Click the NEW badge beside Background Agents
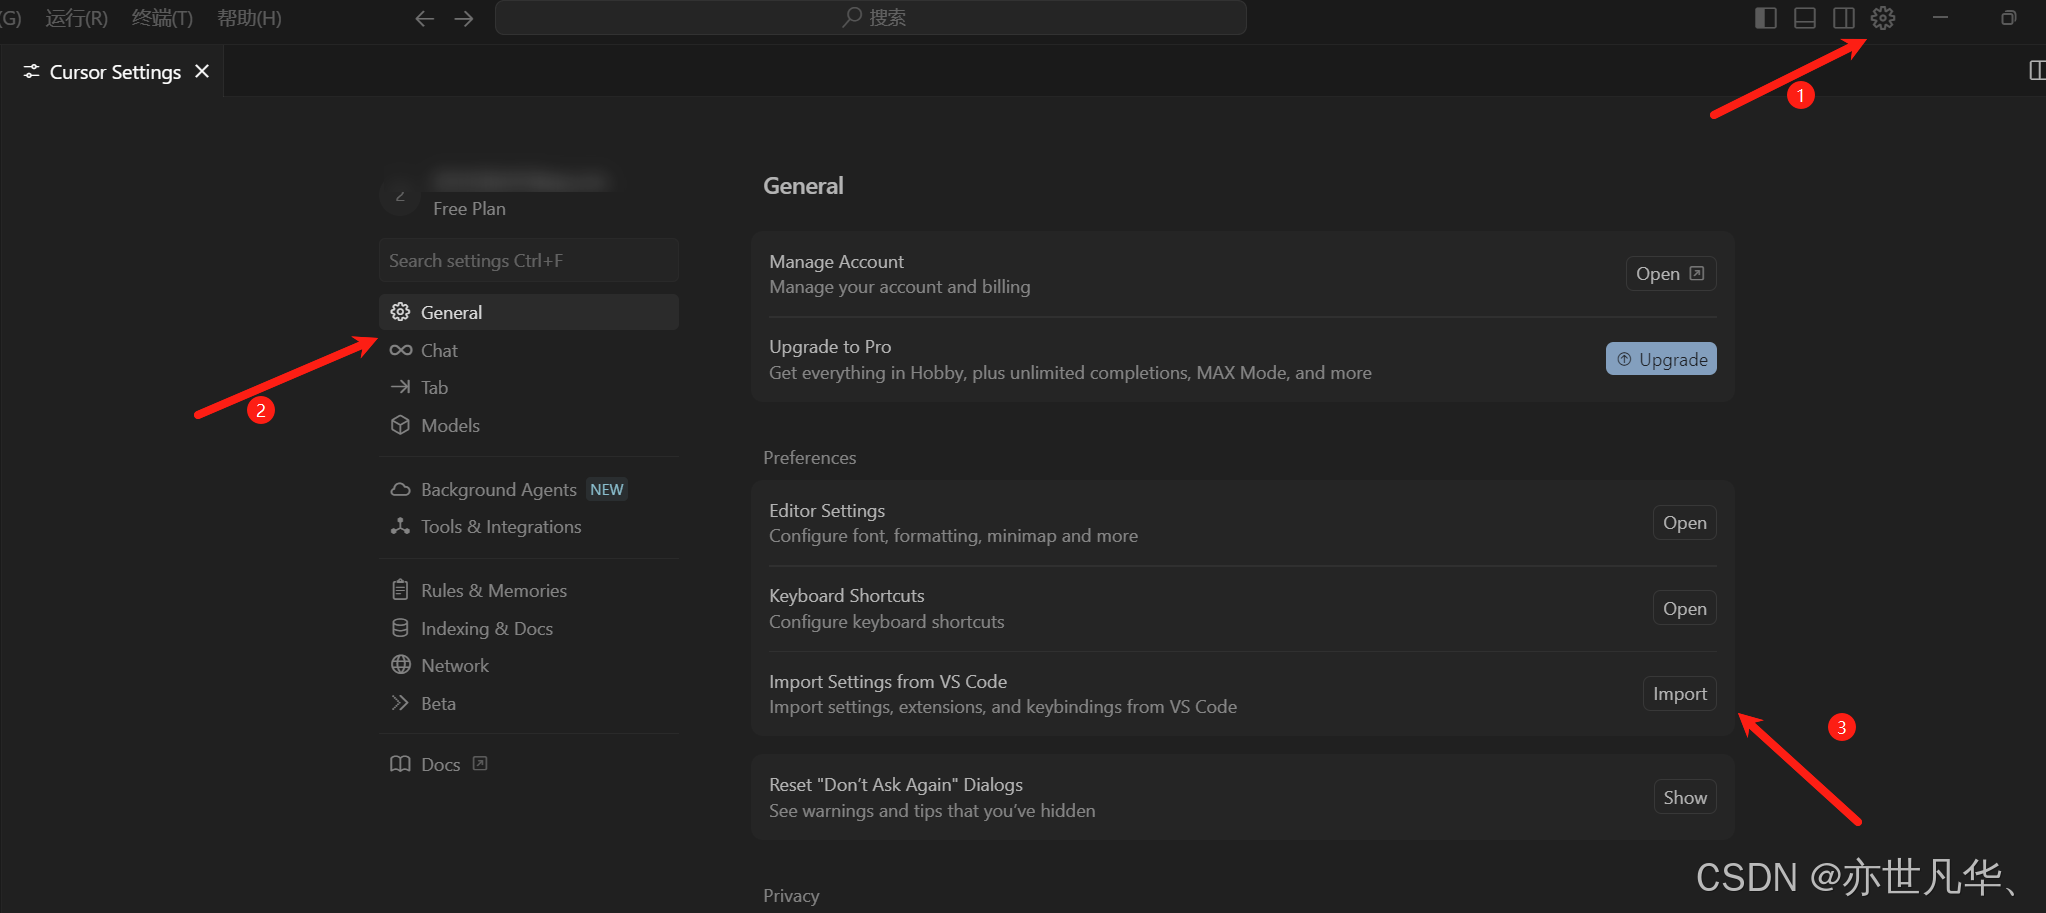Screen dimensions: 2046x913 [606, 489]
